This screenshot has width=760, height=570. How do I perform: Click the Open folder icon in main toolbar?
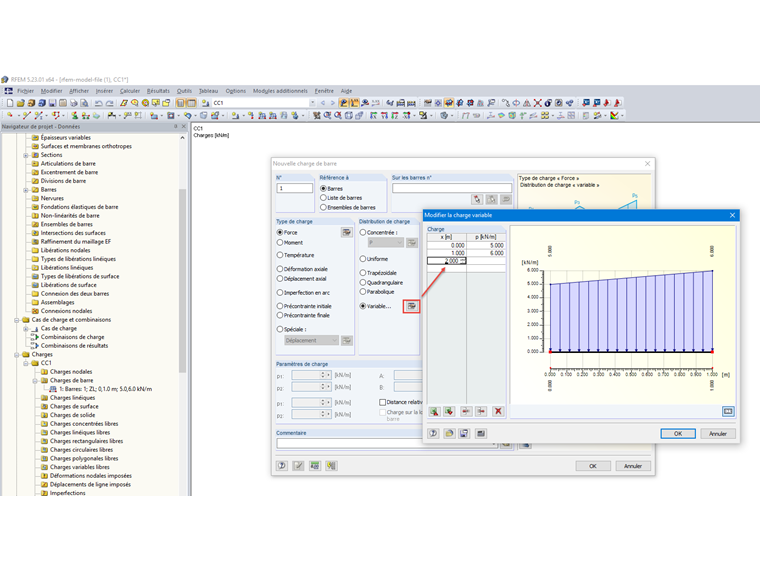[x=20, y=103]
